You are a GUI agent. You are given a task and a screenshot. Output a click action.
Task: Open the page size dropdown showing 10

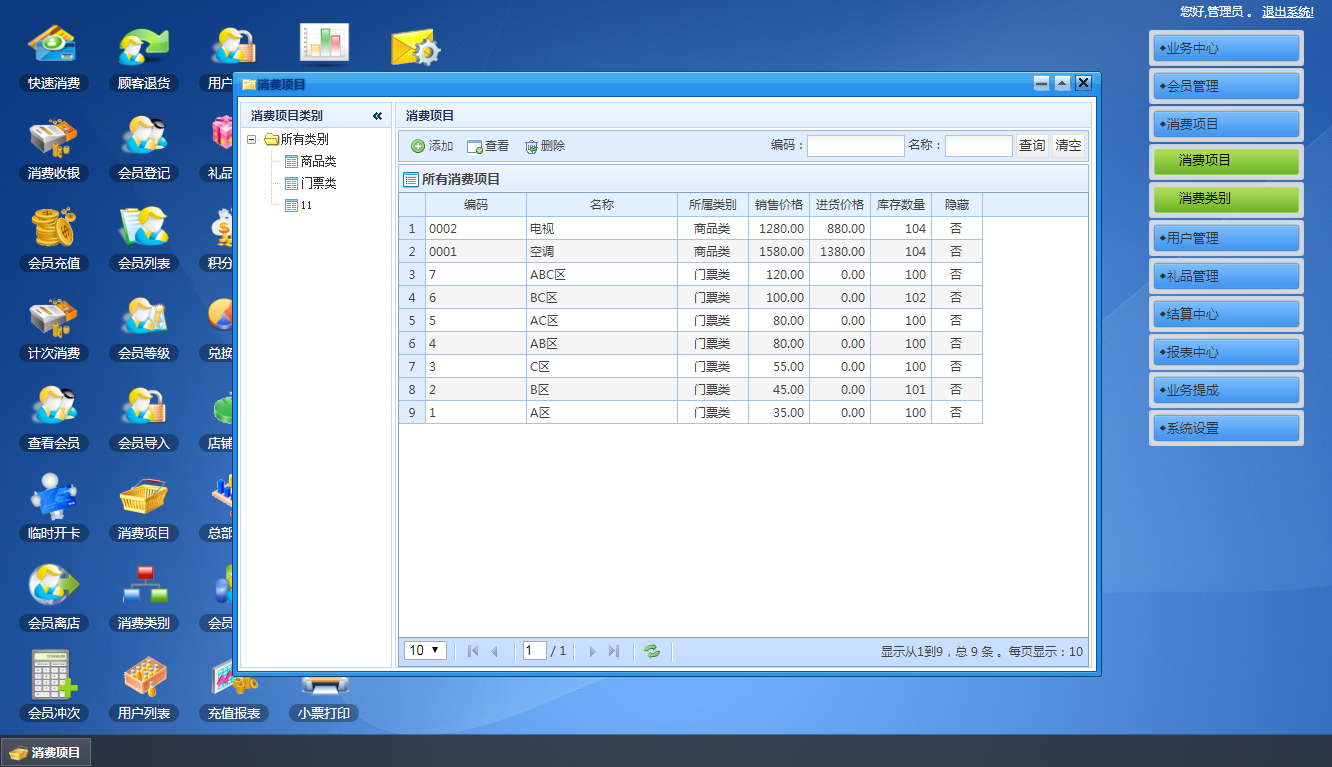pyautogui.click(x=425, y=651)
